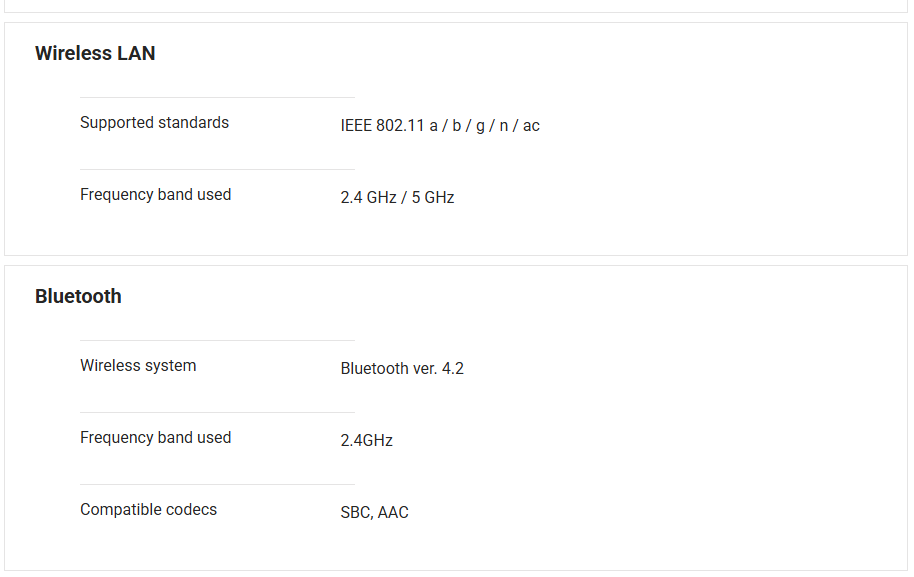The width and height of the screenshot is (914, 577).
Task: Click divider line above Wireless system
Action: point(217,340)
